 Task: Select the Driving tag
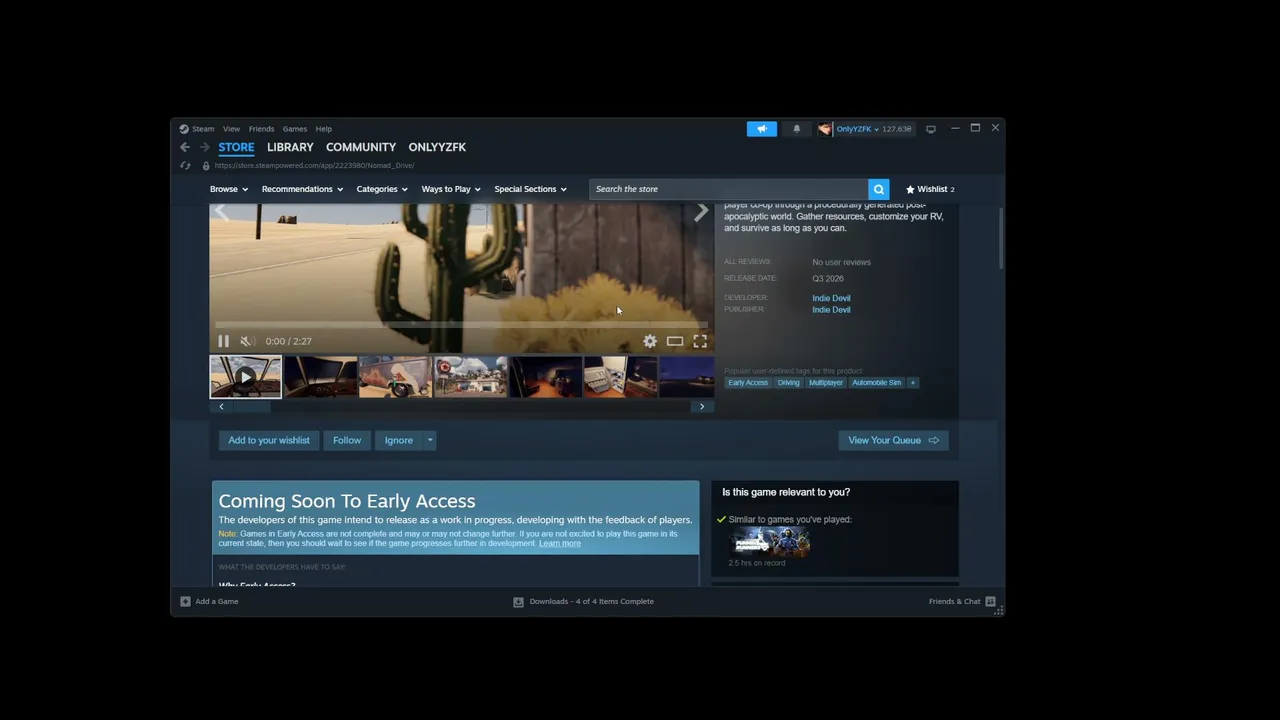coord(789,383)
